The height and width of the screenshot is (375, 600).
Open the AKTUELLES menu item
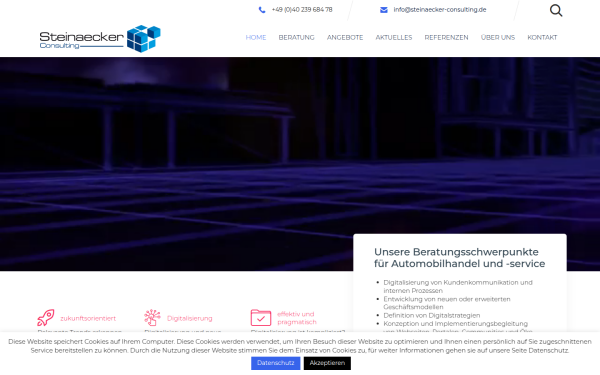394,38
